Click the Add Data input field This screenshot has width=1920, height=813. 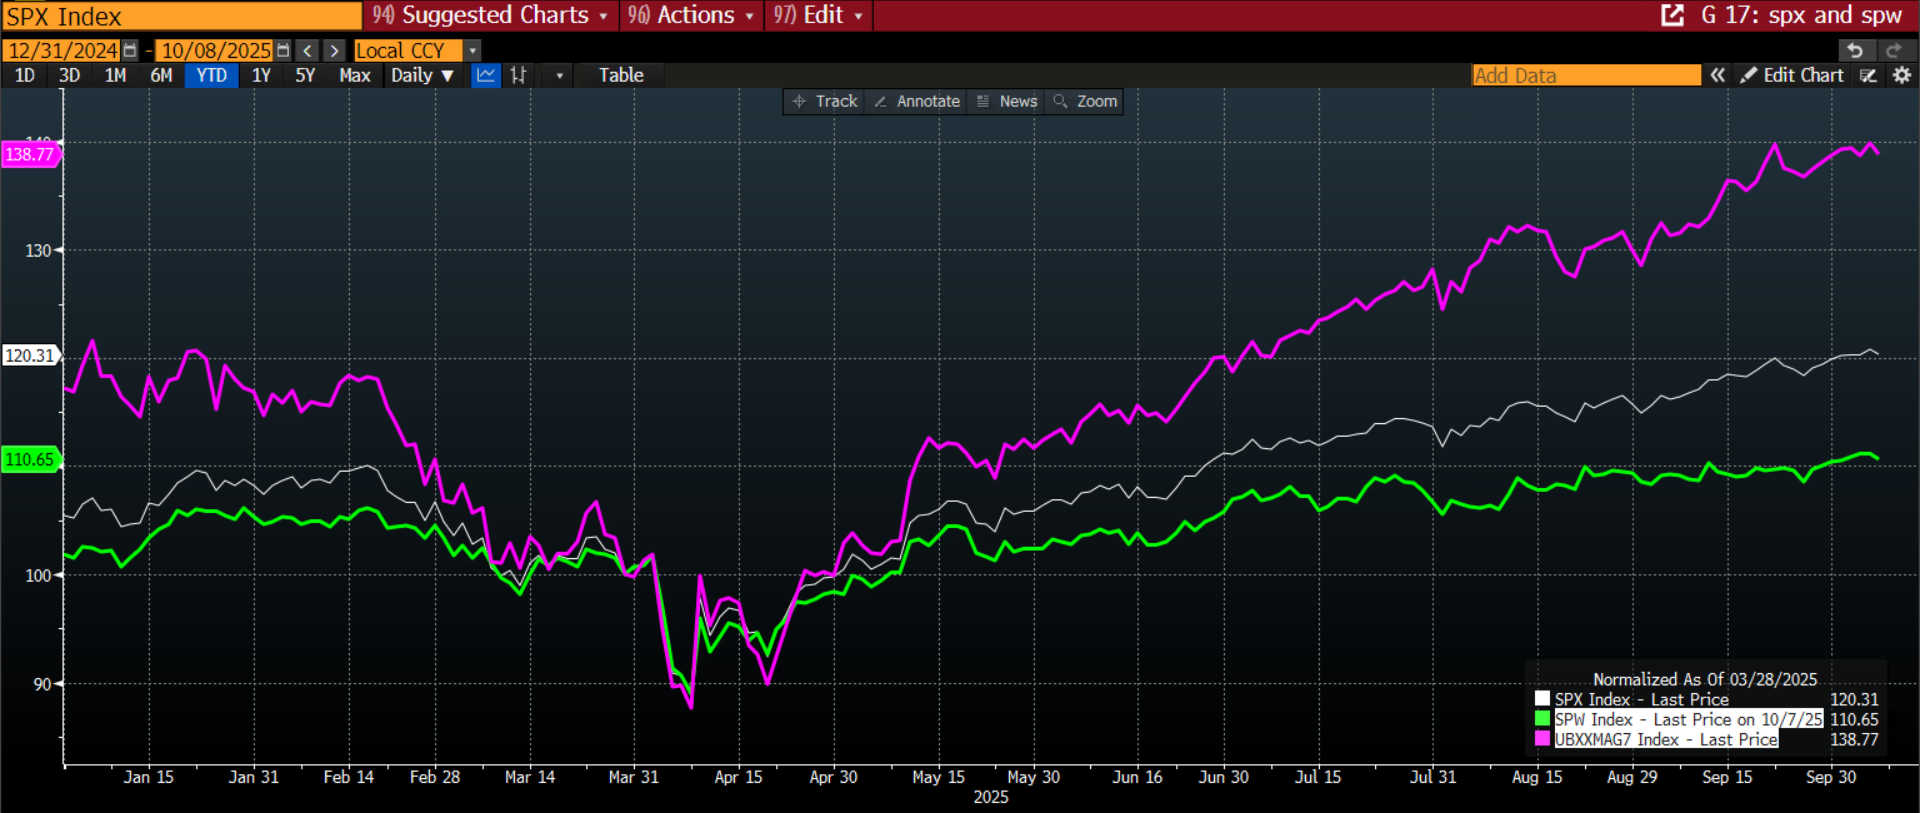coord(1585,75)
